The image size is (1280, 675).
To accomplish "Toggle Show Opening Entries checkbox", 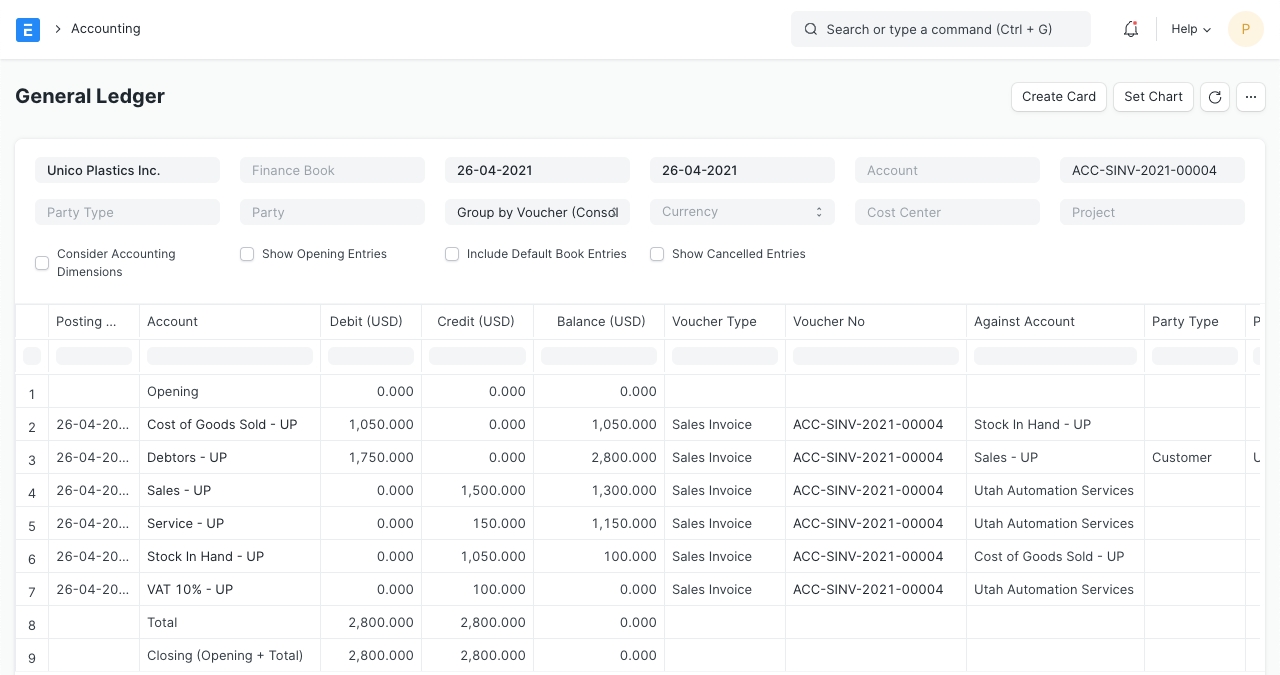I will click(247, 254).
